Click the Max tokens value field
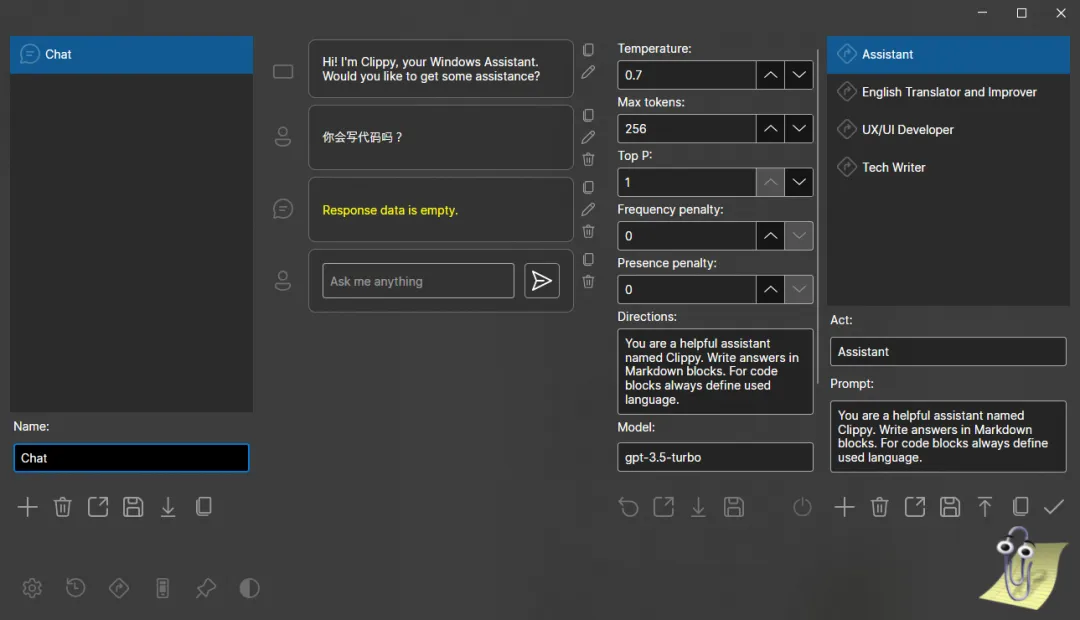The width and height of the screenshot is (1080, 620). pos(687,129)
